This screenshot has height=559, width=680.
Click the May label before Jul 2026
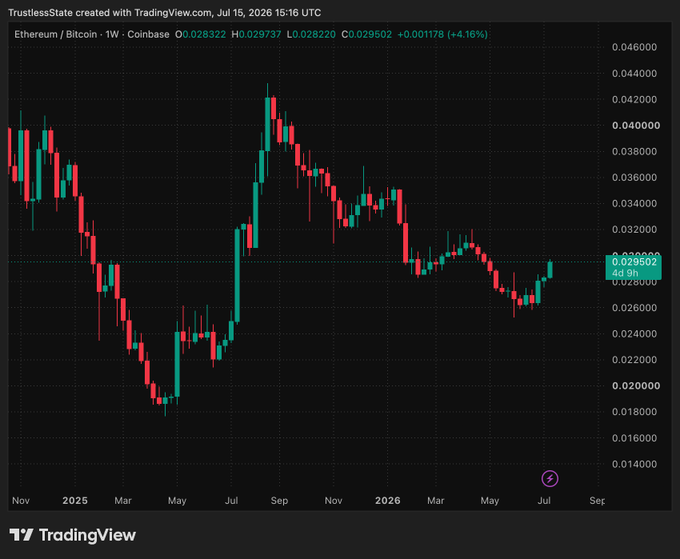(x=490, y=500)
